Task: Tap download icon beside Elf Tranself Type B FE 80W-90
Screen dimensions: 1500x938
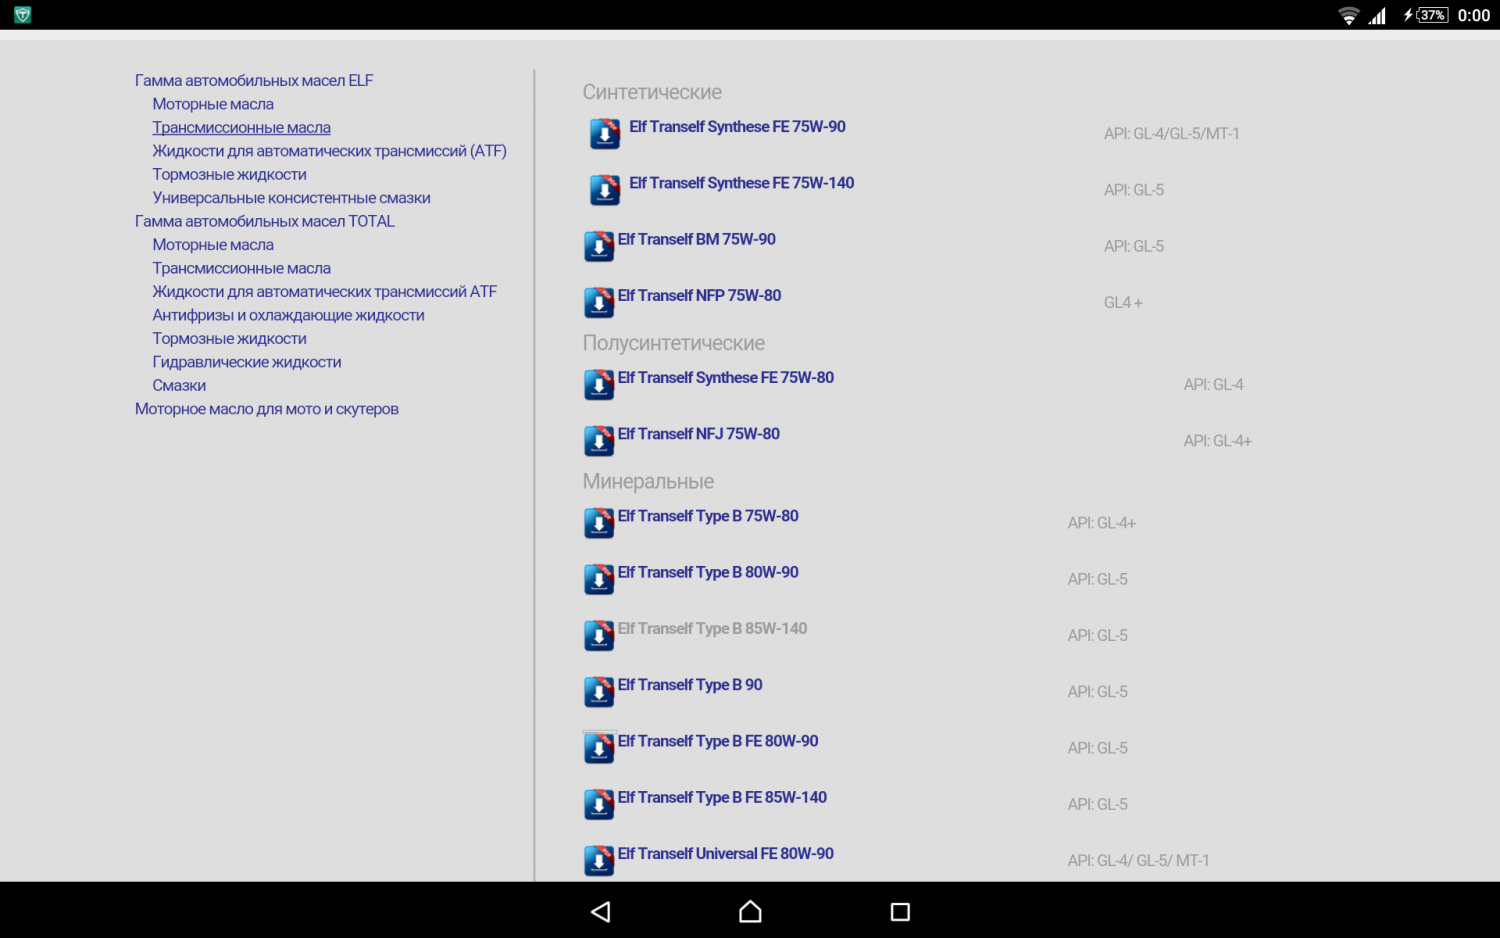Action: point(599,747)
